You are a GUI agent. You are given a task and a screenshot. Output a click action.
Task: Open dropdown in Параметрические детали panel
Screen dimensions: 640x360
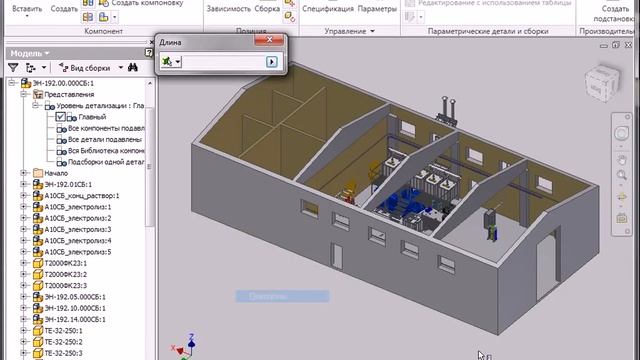[x=420, y=17]
